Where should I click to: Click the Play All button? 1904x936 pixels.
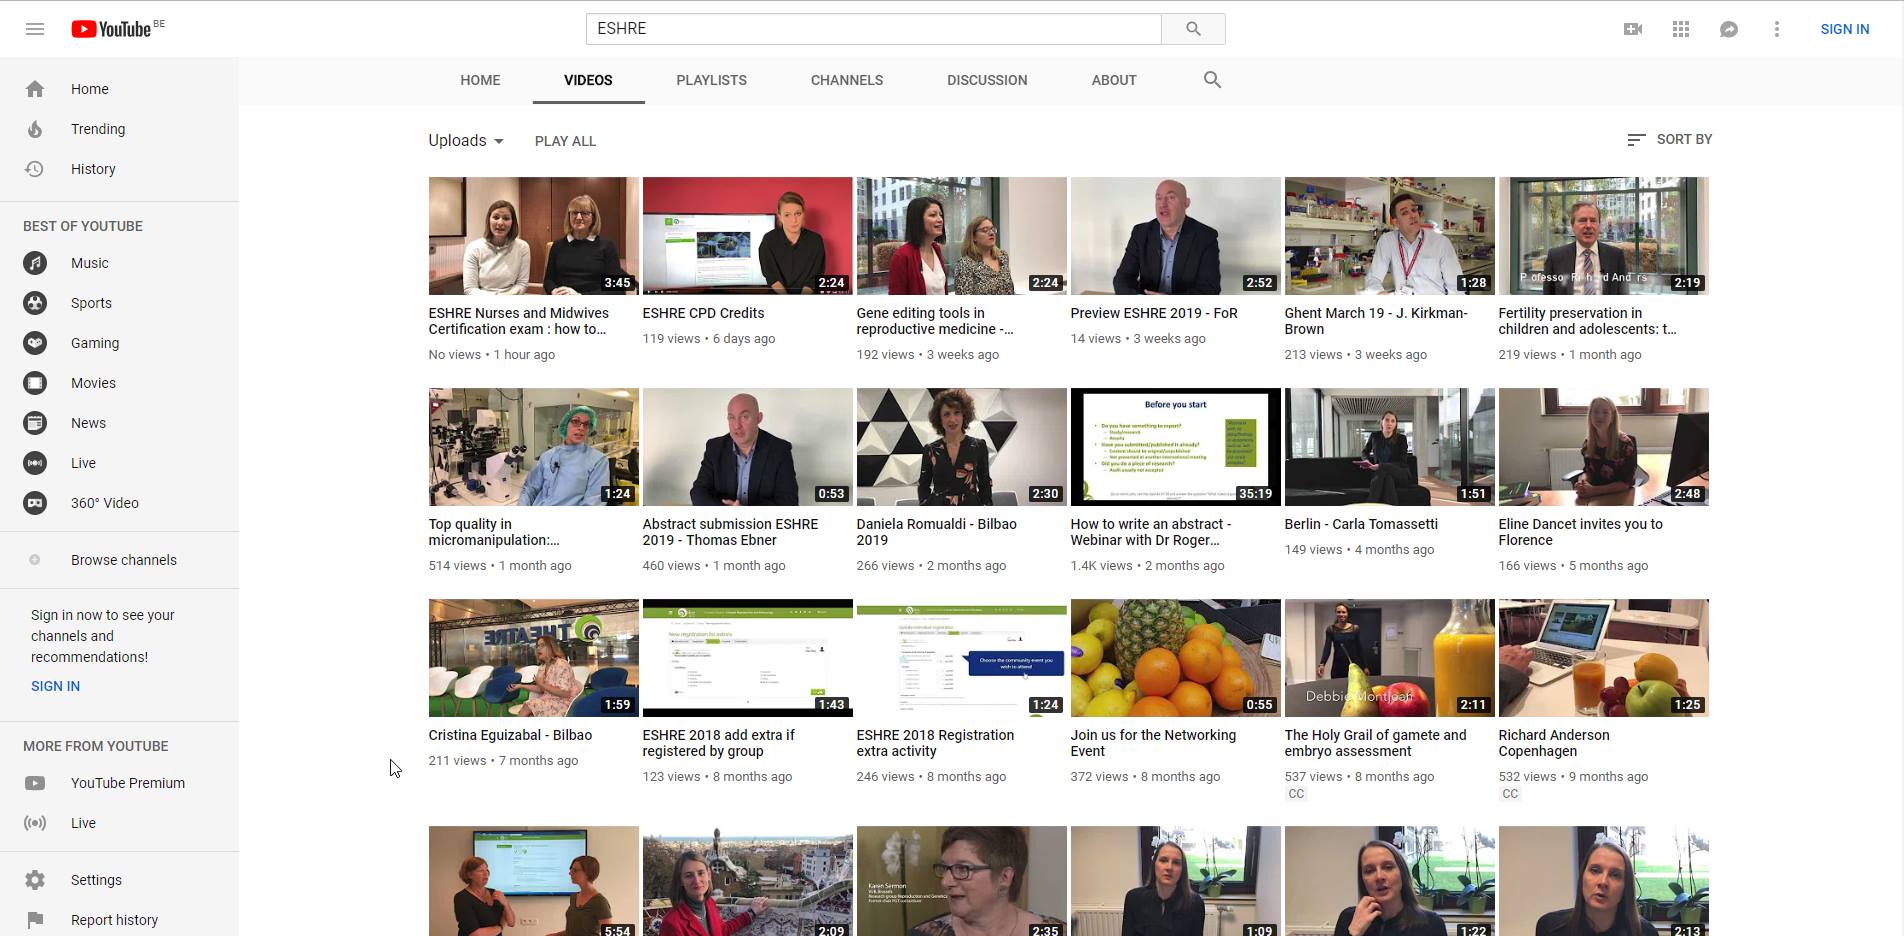[x=565, y=141]
